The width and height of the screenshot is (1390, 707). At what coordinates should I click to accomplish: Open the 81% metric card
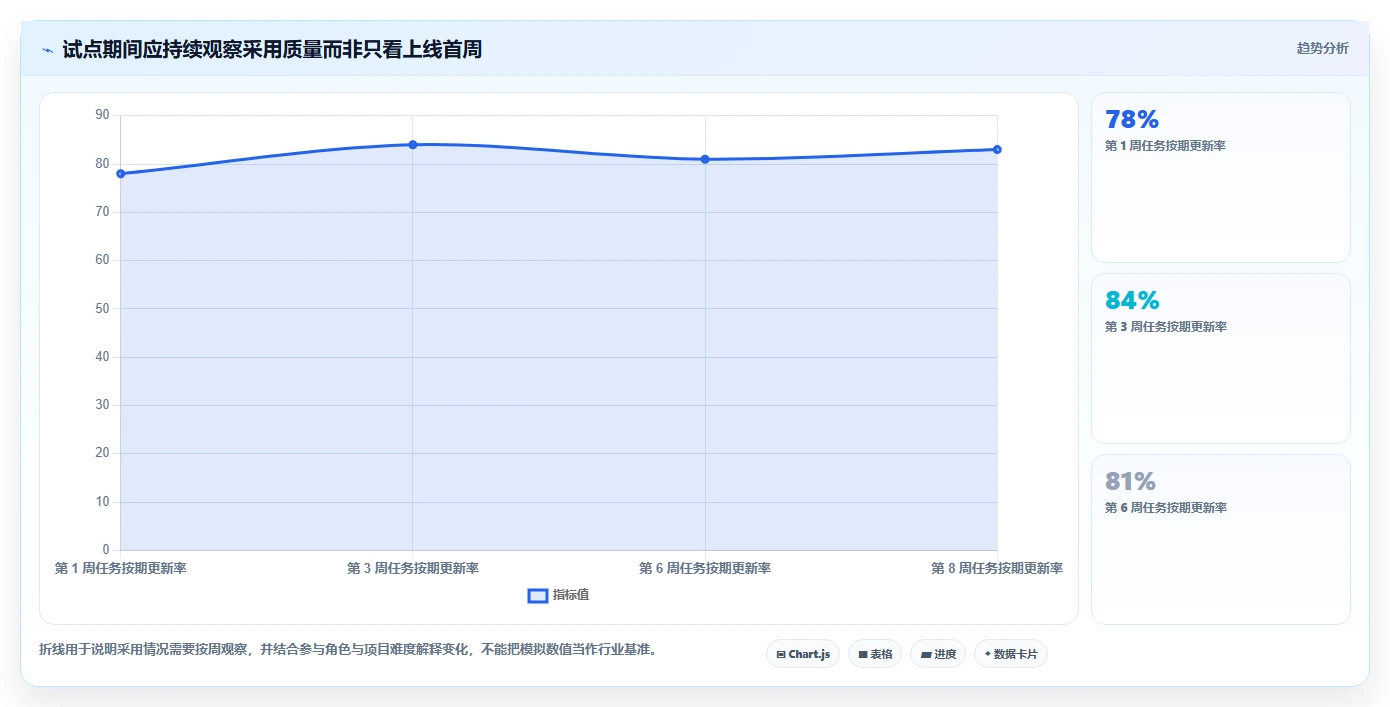coord(1221,539)
